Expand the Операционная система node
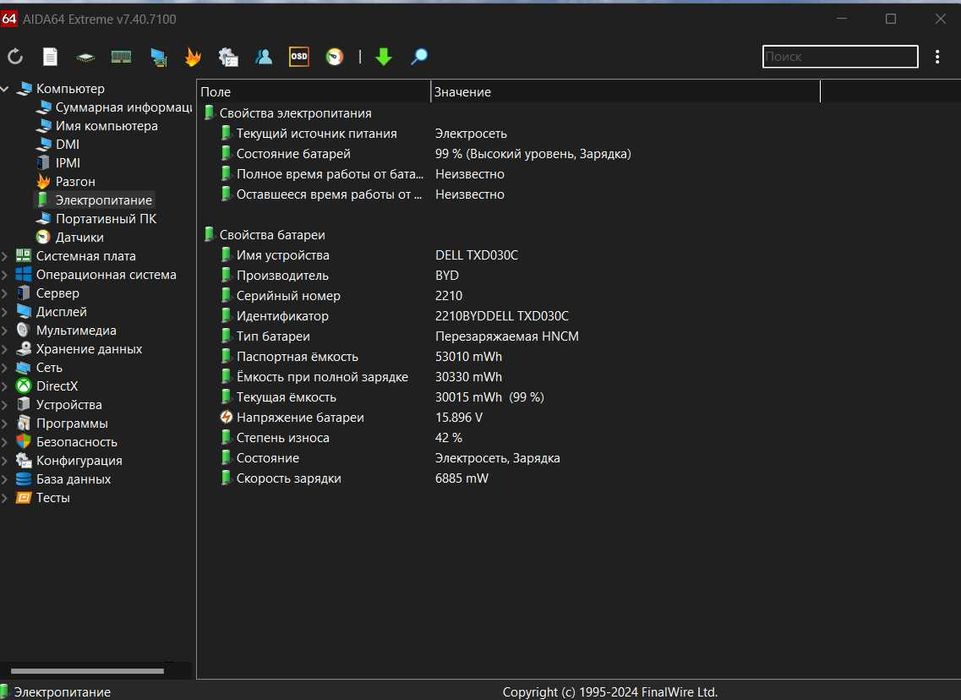 5,275
